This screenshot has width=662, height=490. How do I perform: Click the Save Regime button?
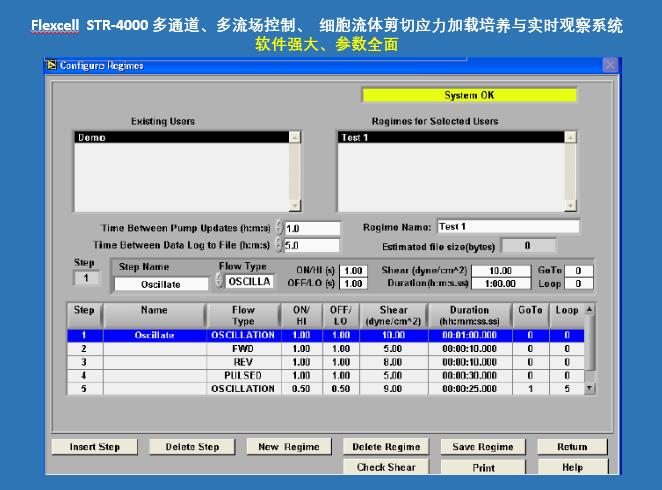click(483, 447)
